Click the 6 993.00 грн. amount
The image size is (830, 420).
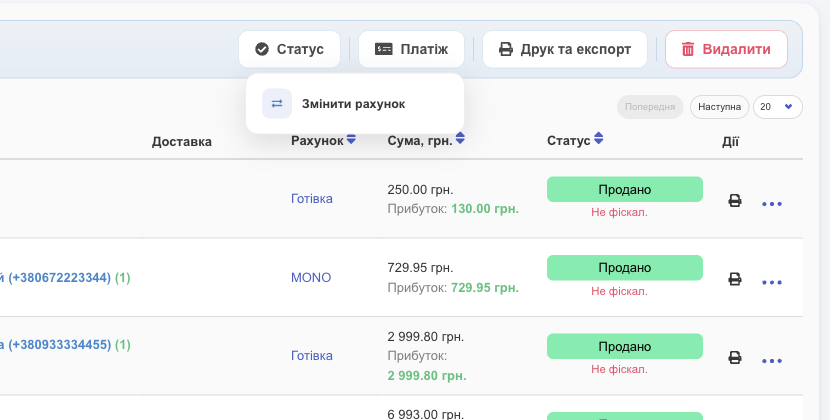[x=426, y=414]
